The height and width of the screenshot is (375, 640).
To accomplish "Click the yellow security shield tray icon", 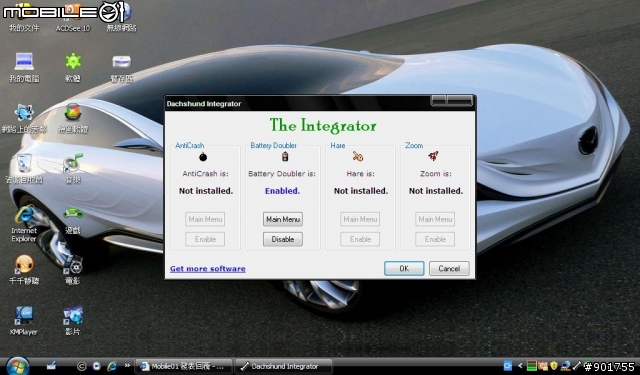I will point(553,366).
